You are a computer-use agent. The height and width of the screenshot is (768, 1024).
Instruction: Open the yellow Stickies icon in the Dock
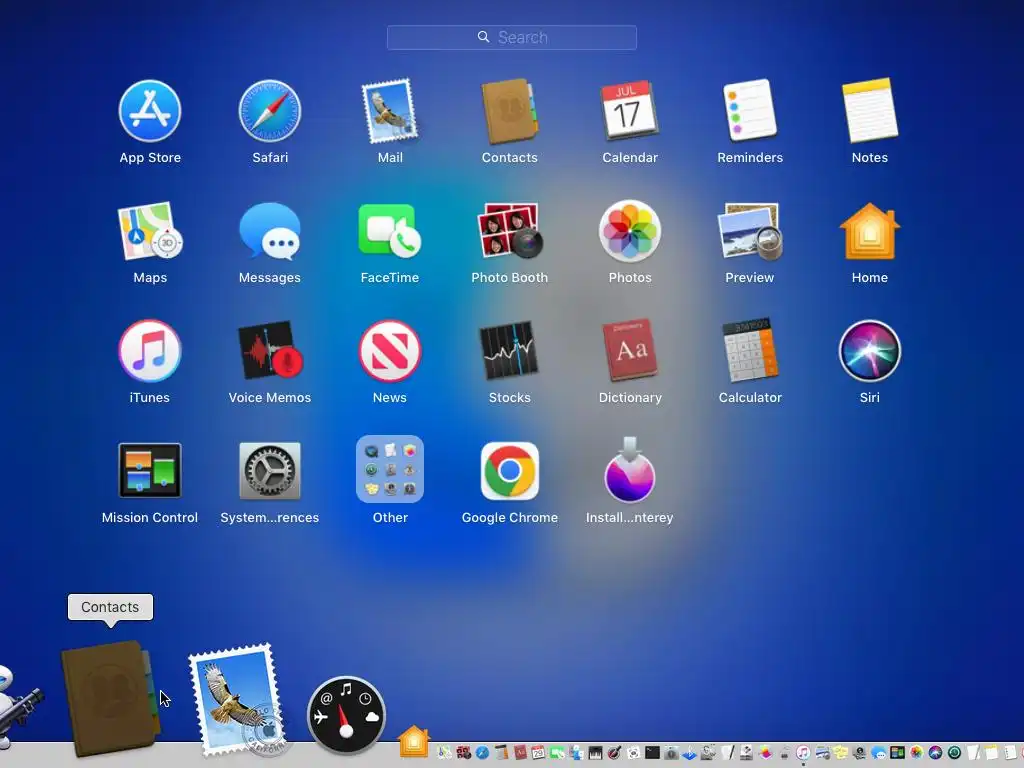click(x=840, y=753)
